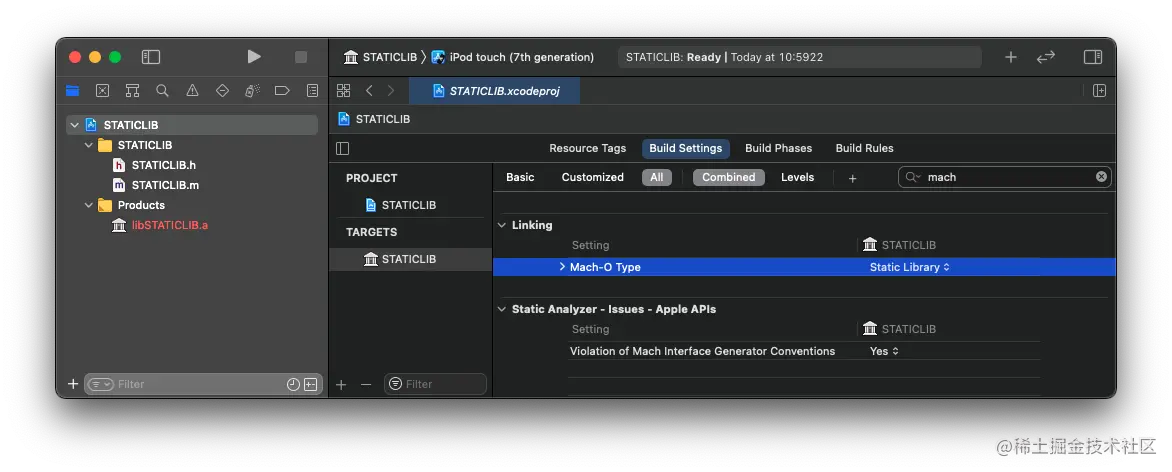The width and height of the screenshot is (1172, 472).
Task: Go back in editor history
Action: click(369, 91)
